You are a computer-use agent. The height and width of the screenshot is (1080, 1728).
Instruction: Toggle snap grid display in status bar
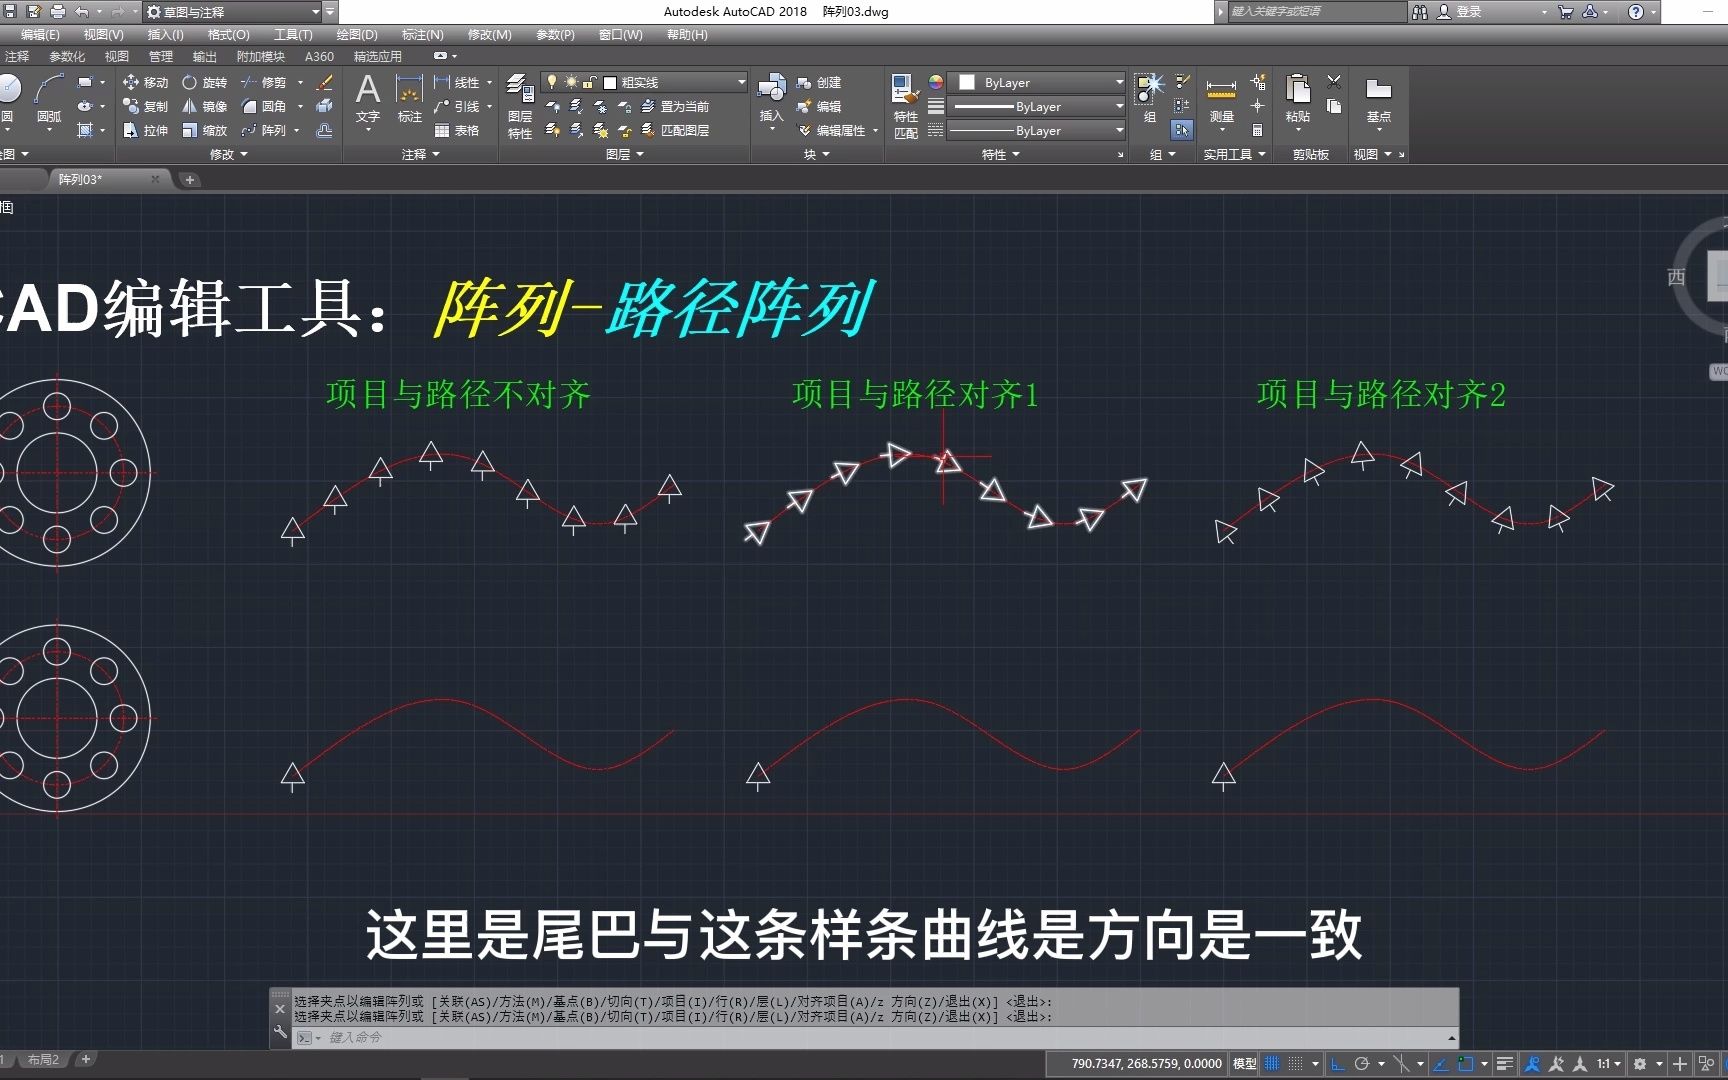[1272, 1063]
